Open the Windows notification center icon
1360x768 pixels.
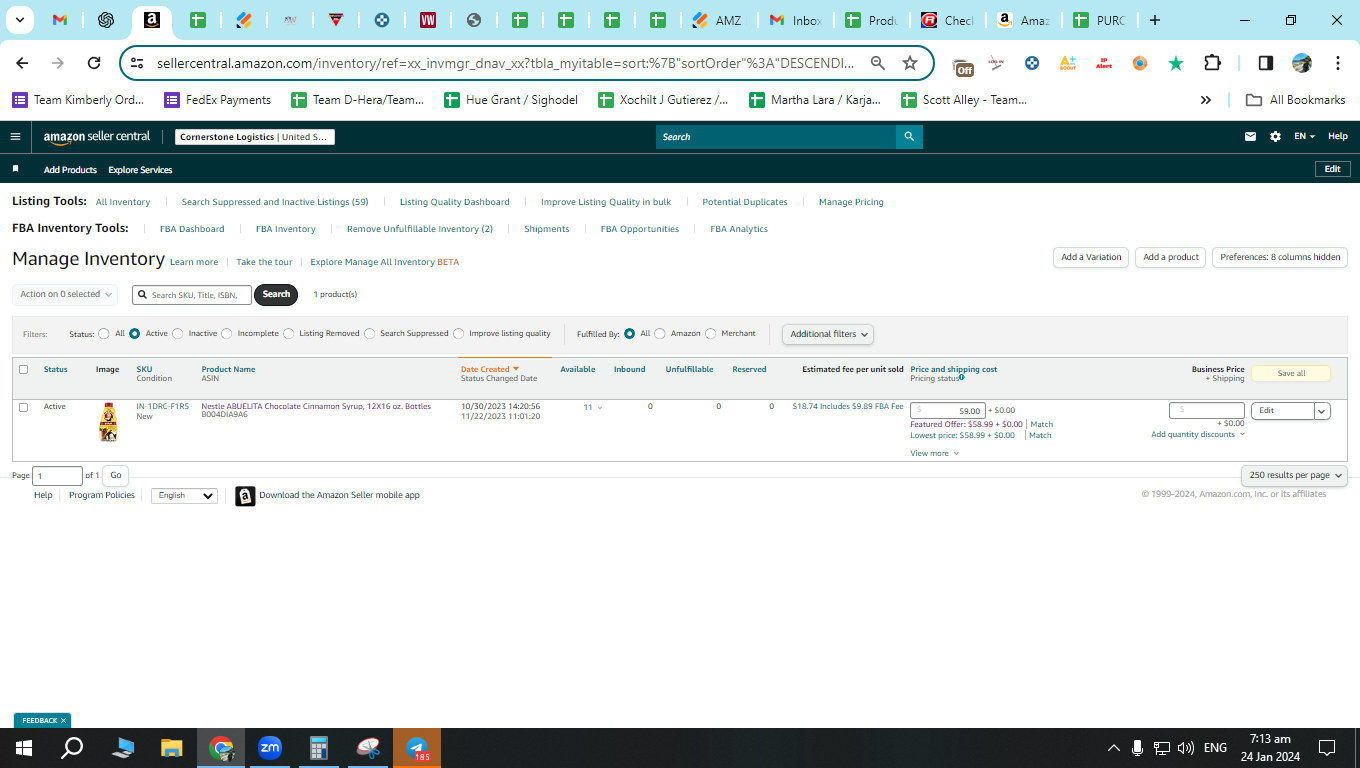pos(1327,748)
